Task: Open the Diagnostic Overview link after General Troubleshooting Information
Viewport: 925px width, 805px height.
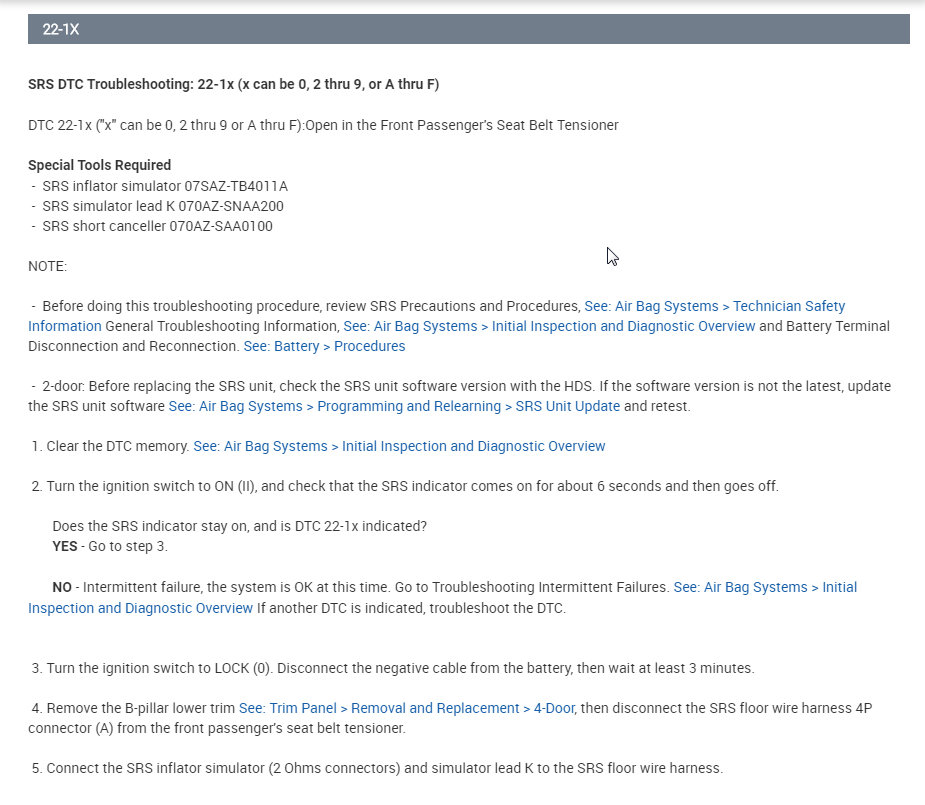Action: pyautogui.click(x=549, y=326)
